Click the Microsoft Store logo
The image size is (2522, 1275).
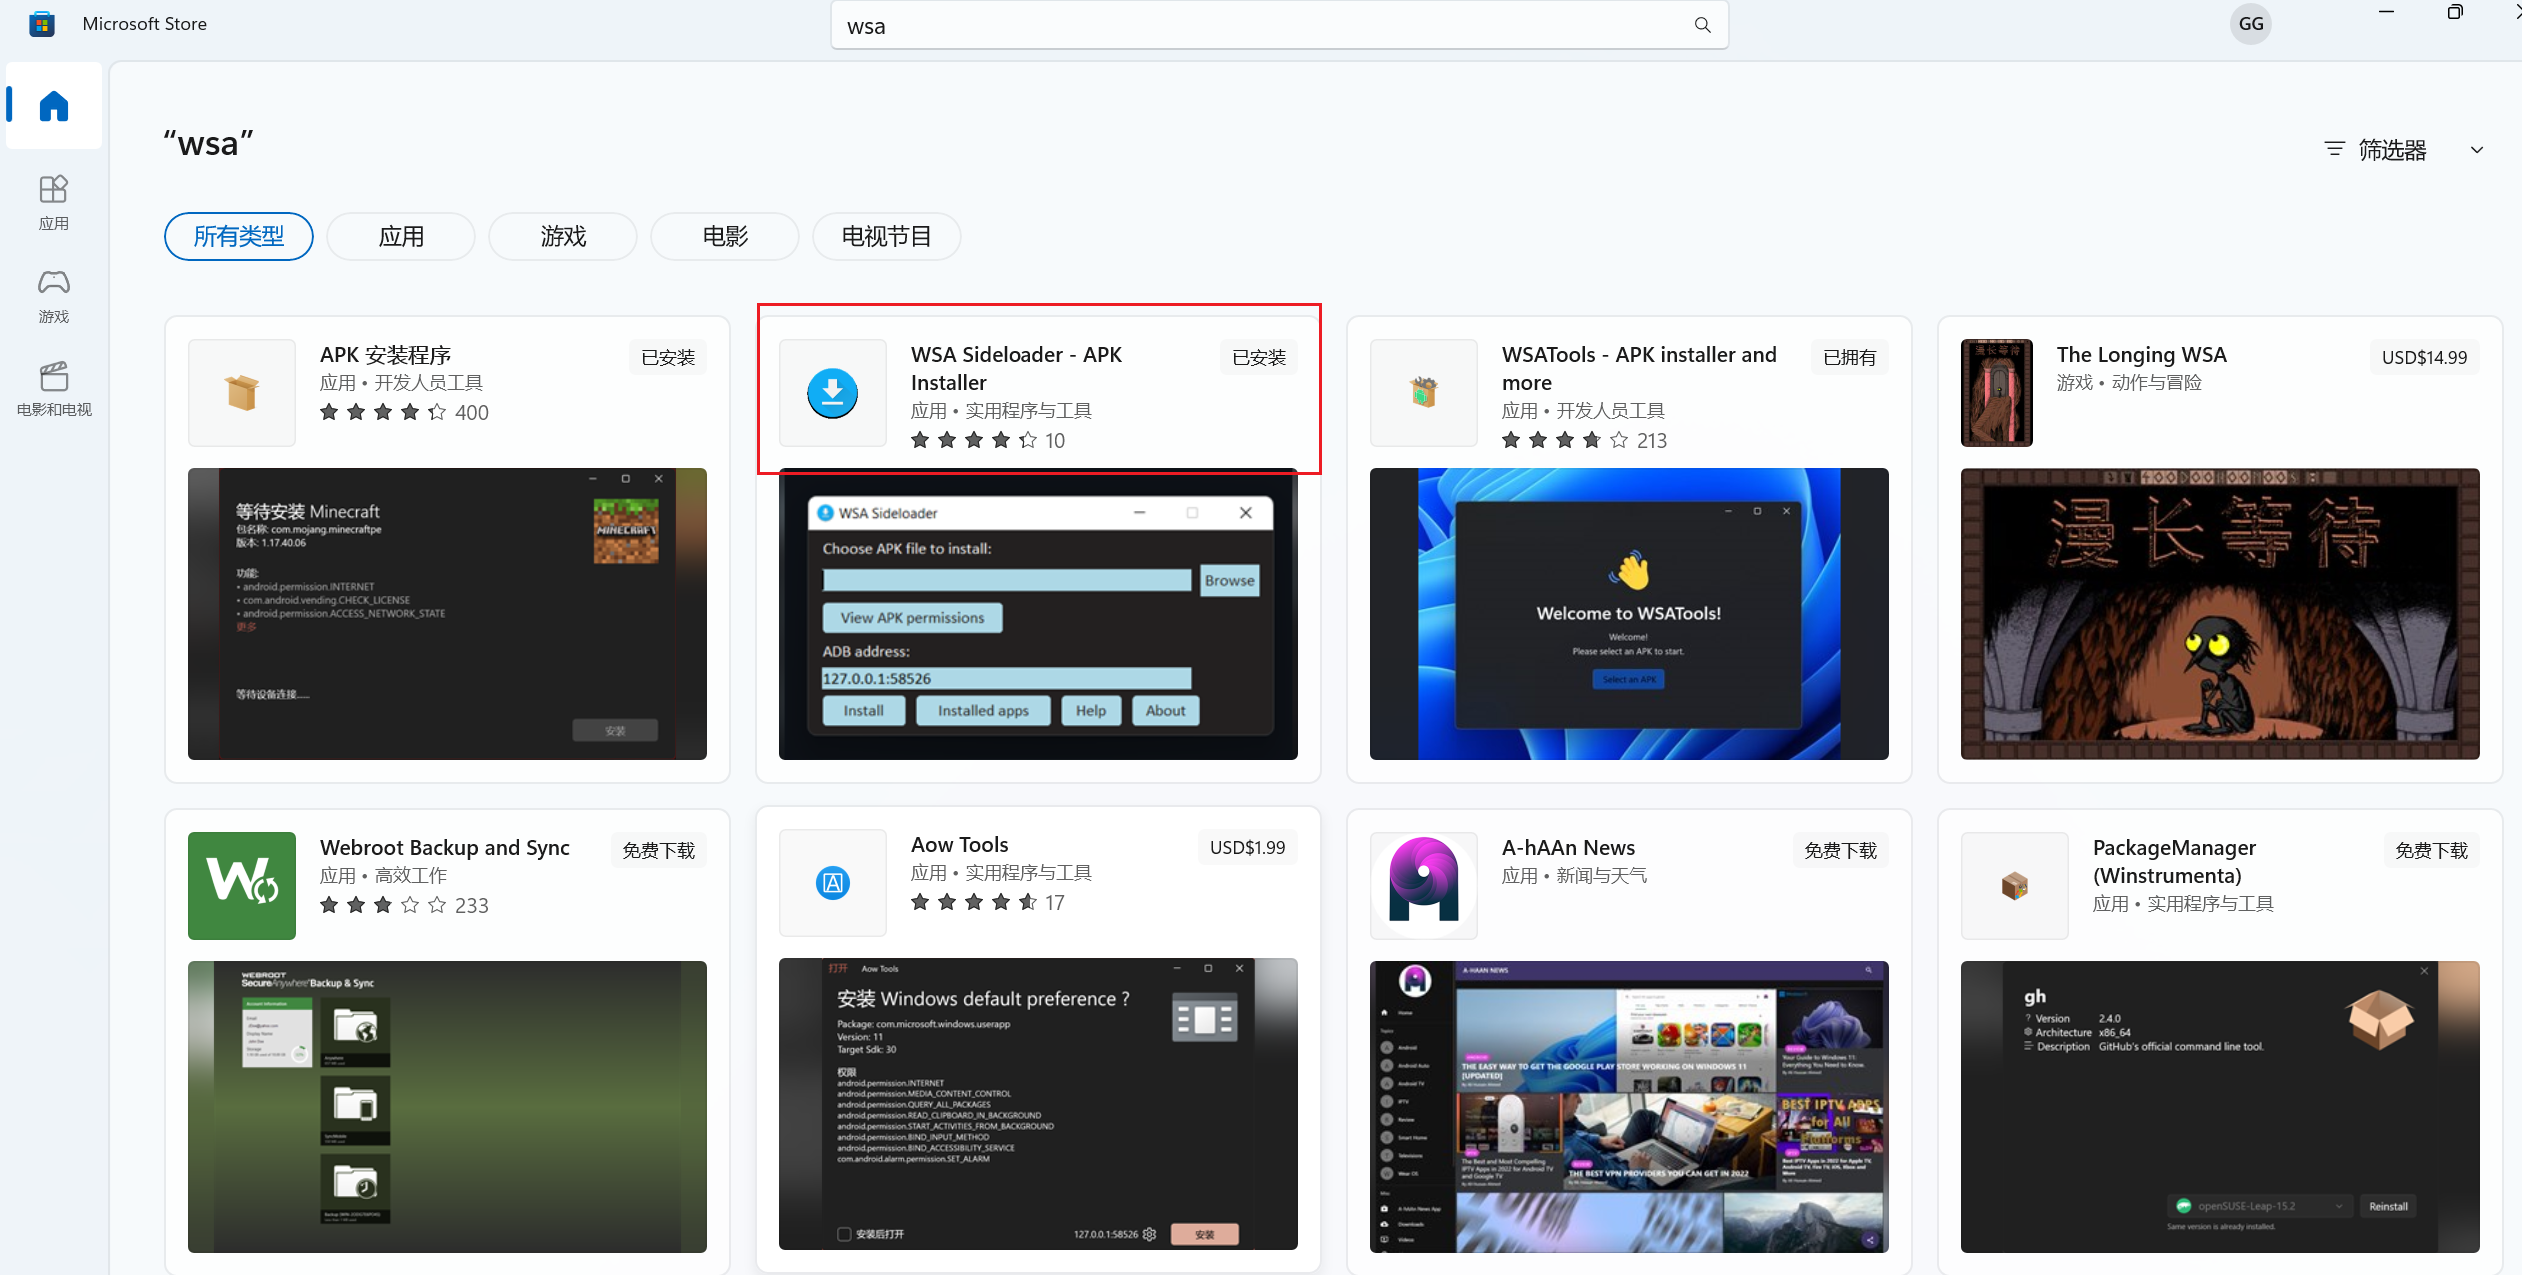click(x=41, y=23)
